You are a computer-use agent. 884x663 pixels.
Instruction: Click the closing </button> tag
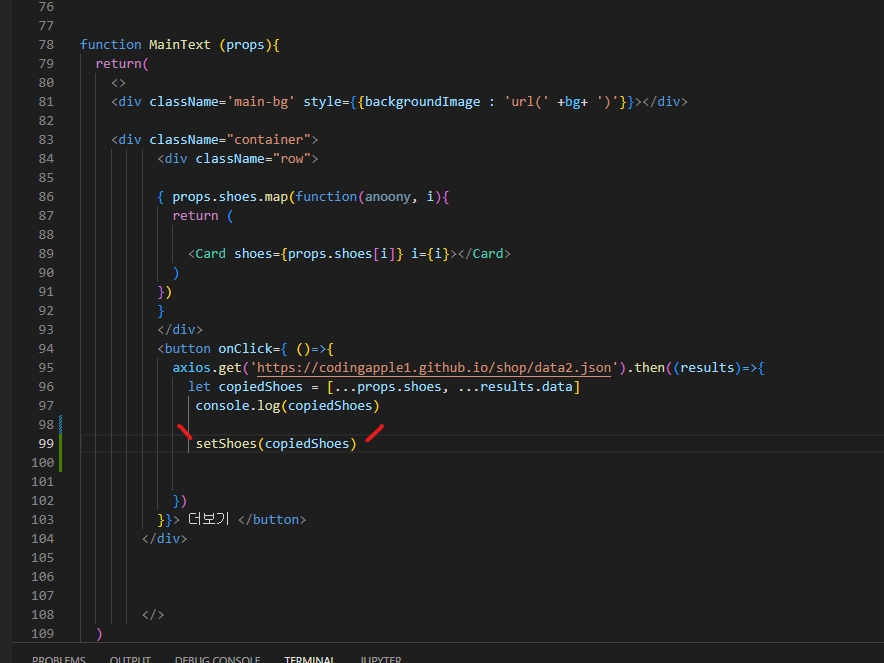[x=272, y=520]
